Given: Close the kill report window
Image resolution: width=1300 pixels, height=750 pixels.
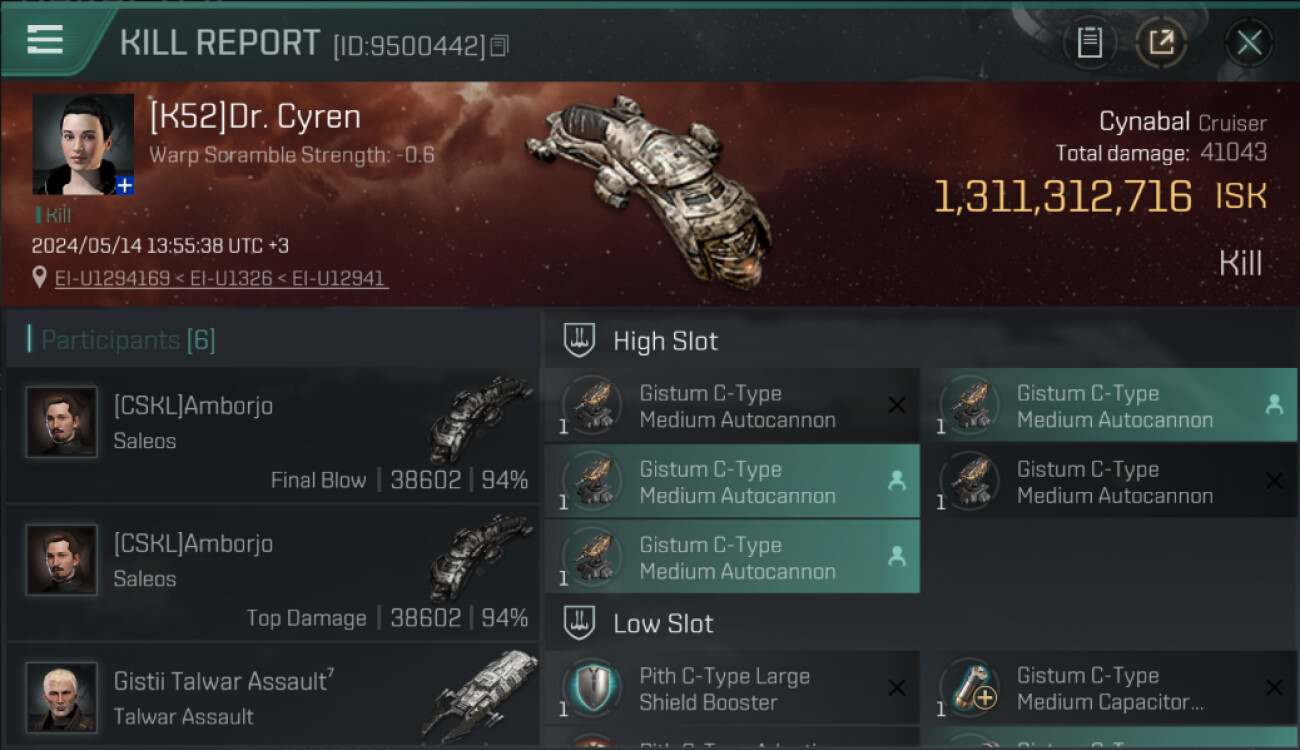Looking at the screenshot, I should (x=1248, y=42).
